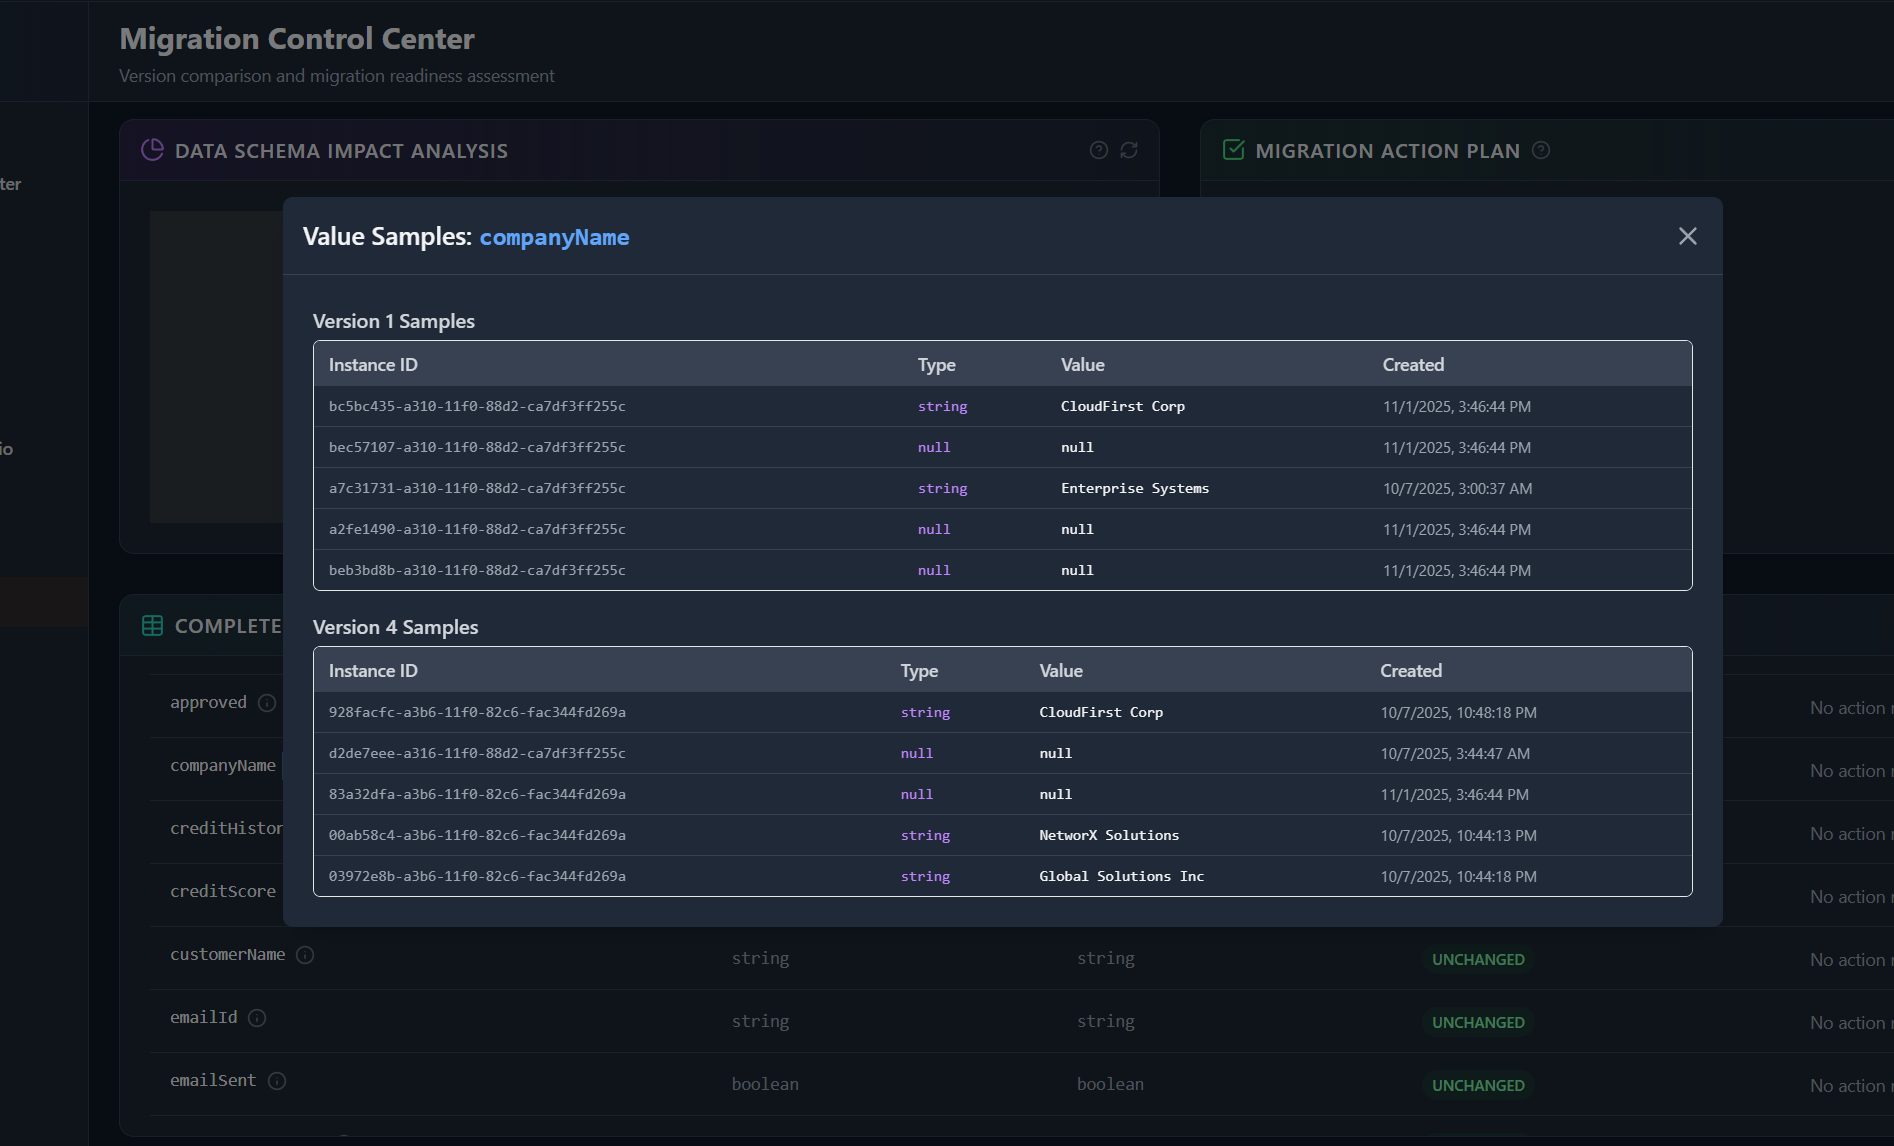Screen dimensions: 1894x1146
Task: Close the Value Samples dialog
Action: coord(1687,236)
